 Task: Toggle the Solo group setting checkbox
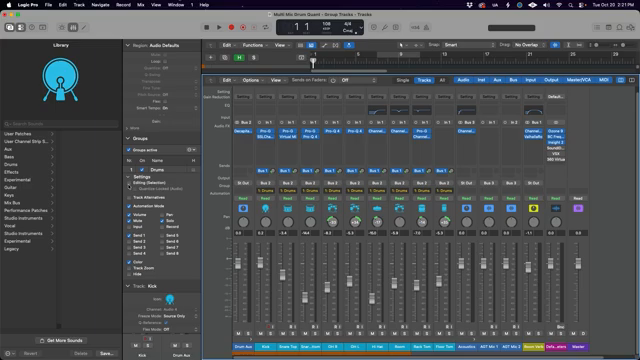click(x=162, y=220)
